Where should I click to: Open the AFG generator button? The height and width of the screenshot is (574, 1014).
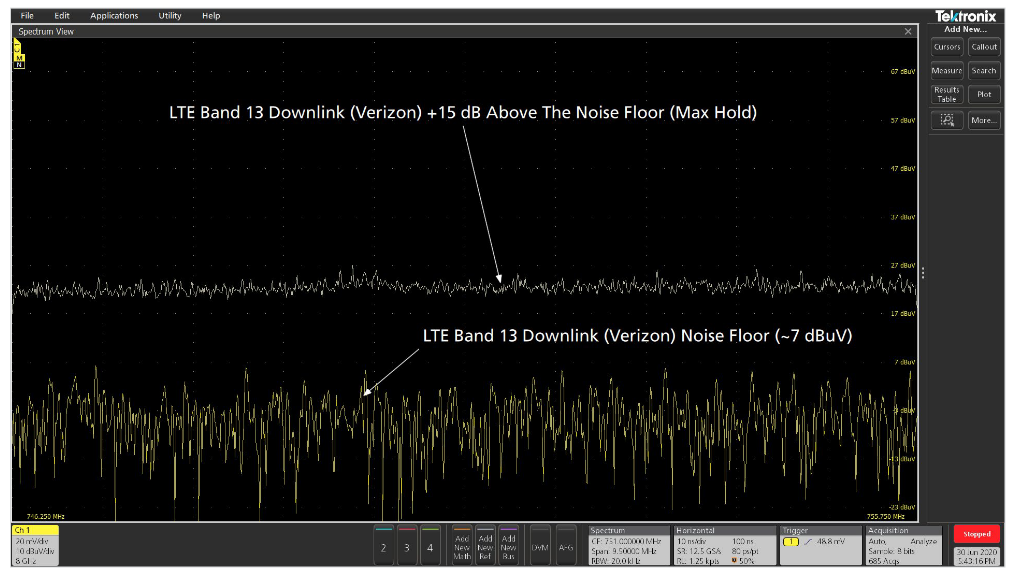point(566,546)
